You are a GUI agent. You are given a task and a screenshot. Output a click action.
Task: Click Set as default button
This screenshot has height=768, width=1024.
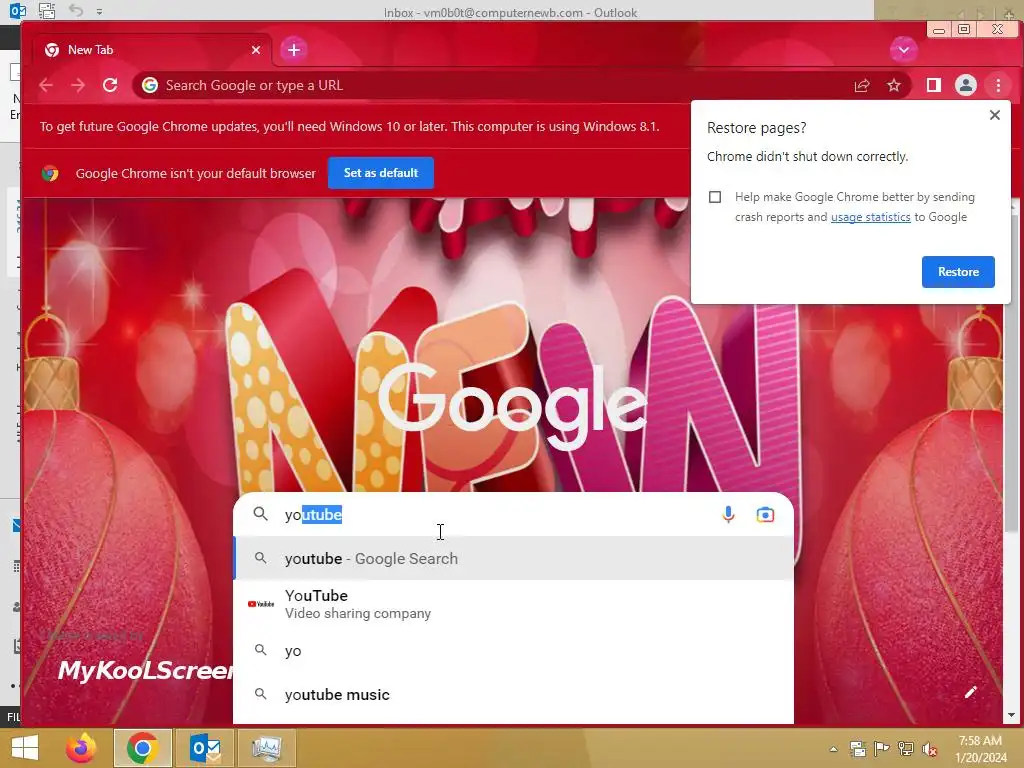381,173
